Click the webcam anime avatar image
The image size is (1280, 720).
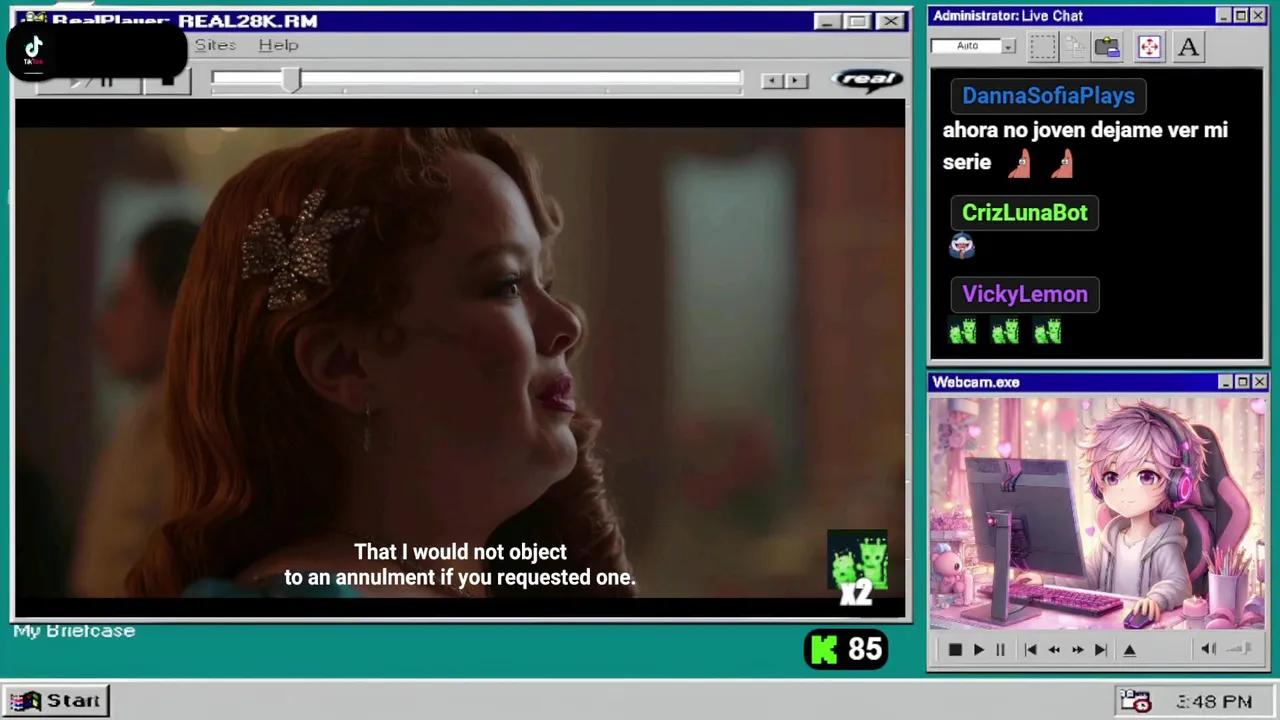(x=1097, y=515)
